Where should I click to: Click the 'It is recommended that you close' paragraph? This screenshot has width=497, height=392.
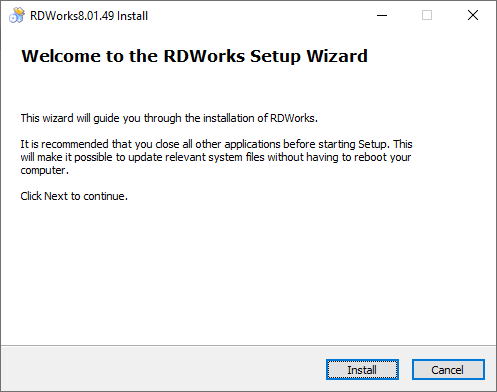(216, 157)
